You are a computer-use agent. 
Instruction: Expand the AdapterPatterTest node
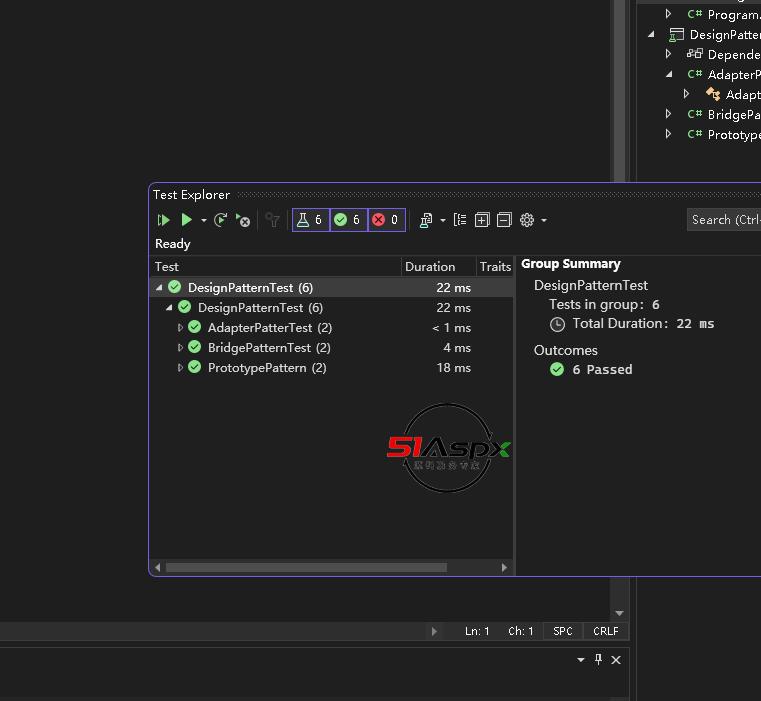click(181, 328)
